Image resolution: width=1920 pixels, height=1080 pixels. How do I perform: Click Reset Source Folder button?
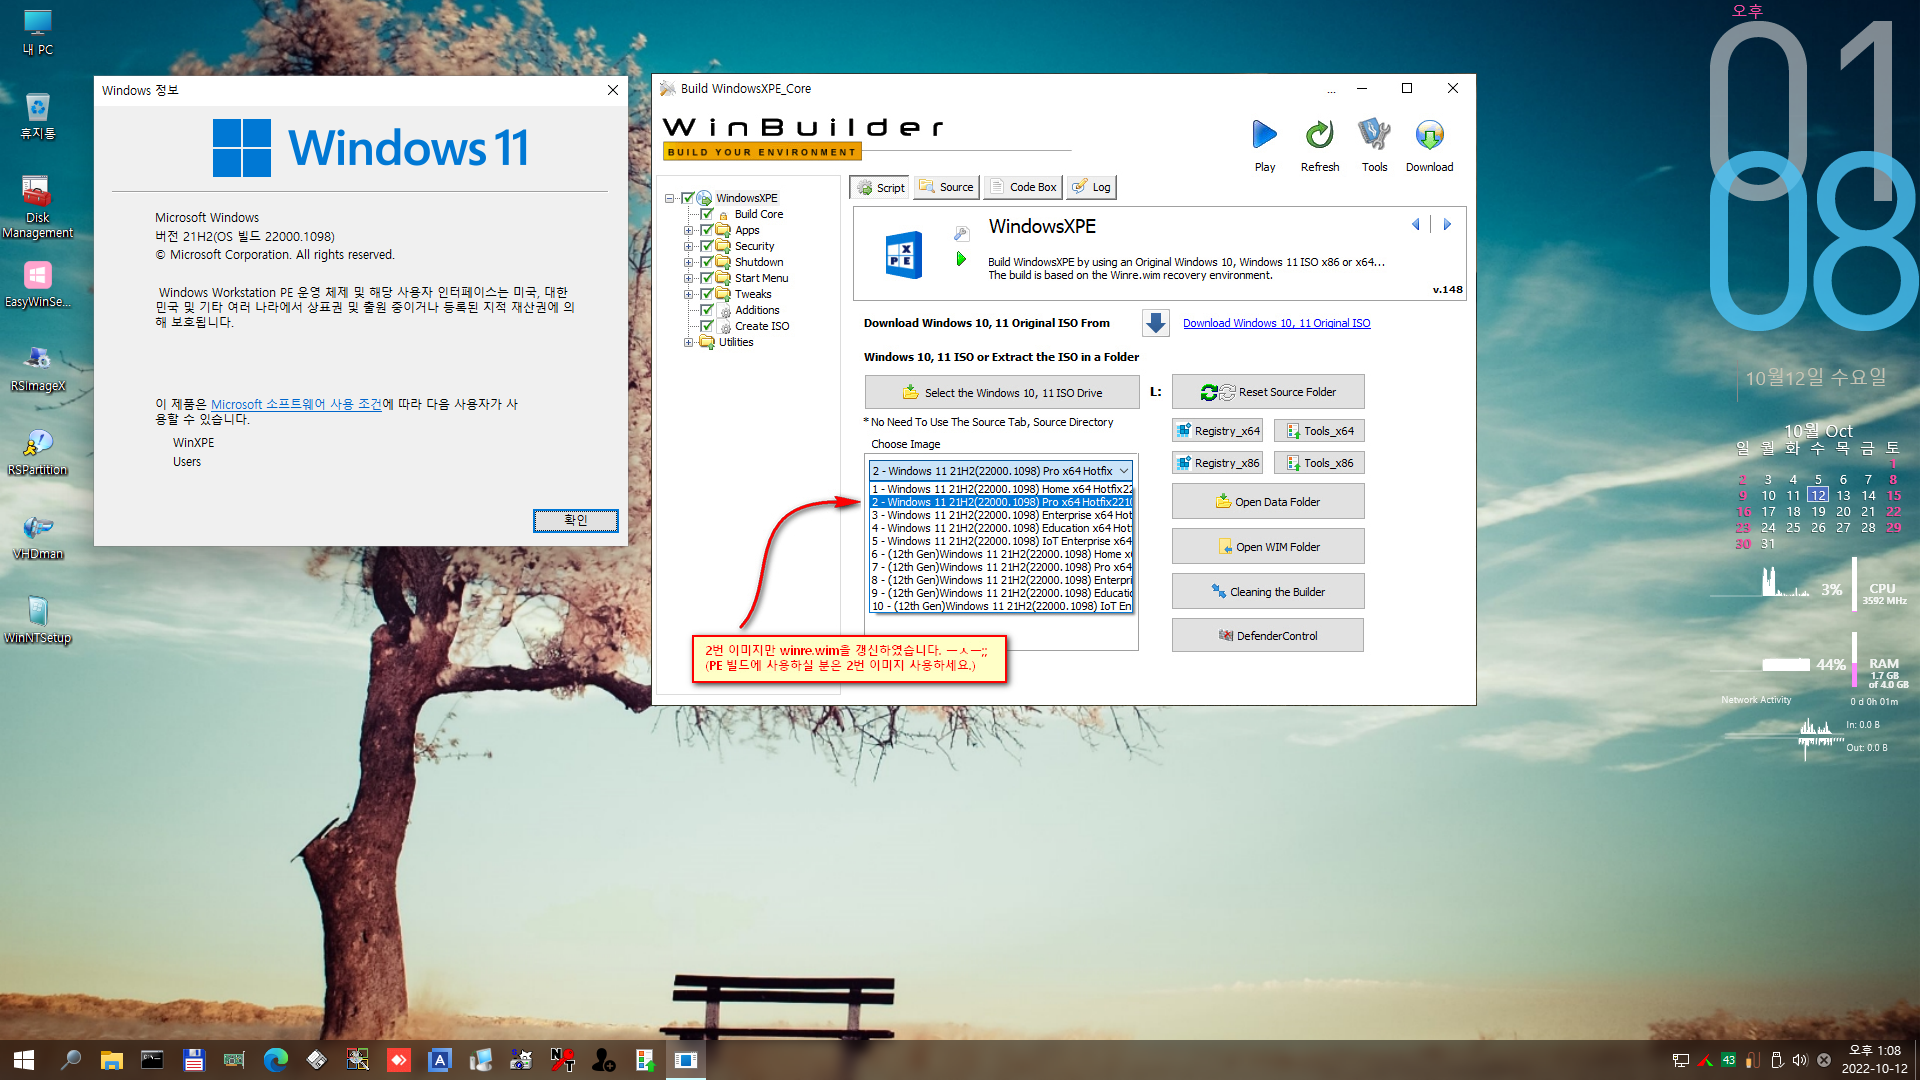click(x=1268, y=392)
